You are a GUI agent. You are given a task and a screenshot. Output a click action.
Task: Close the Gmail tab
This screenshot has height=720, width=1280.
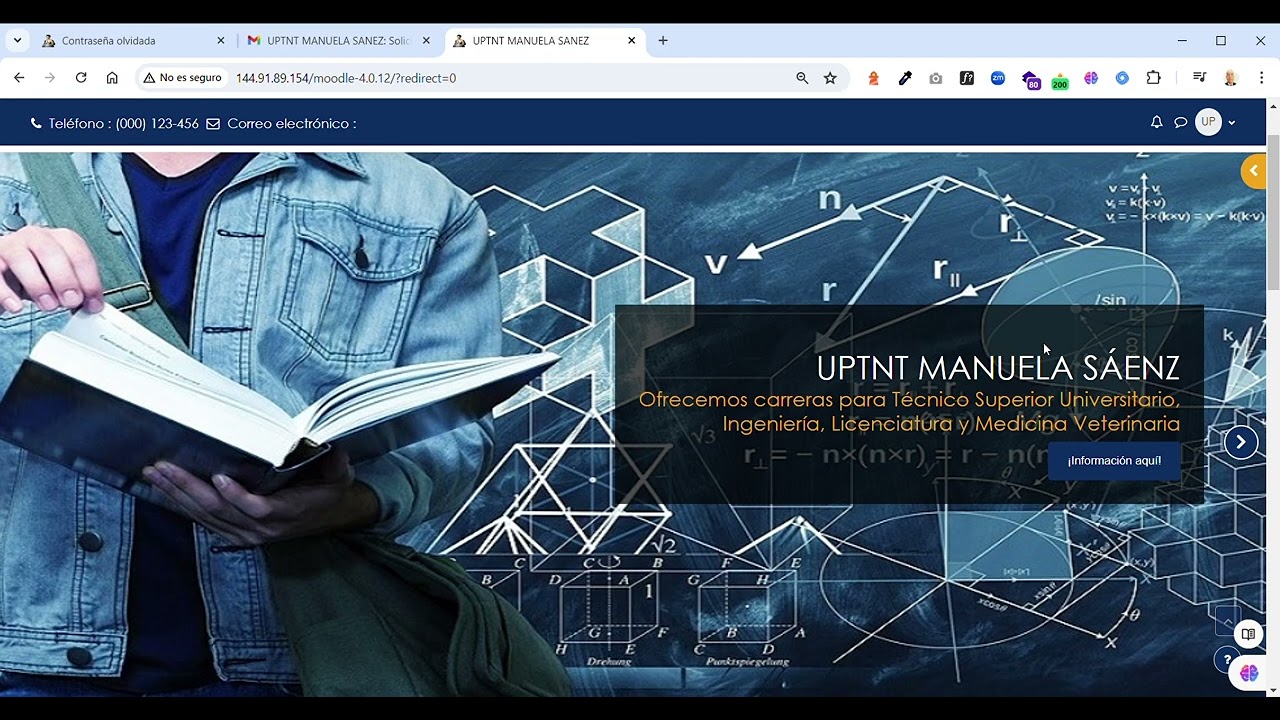click(x=426, y=41)
